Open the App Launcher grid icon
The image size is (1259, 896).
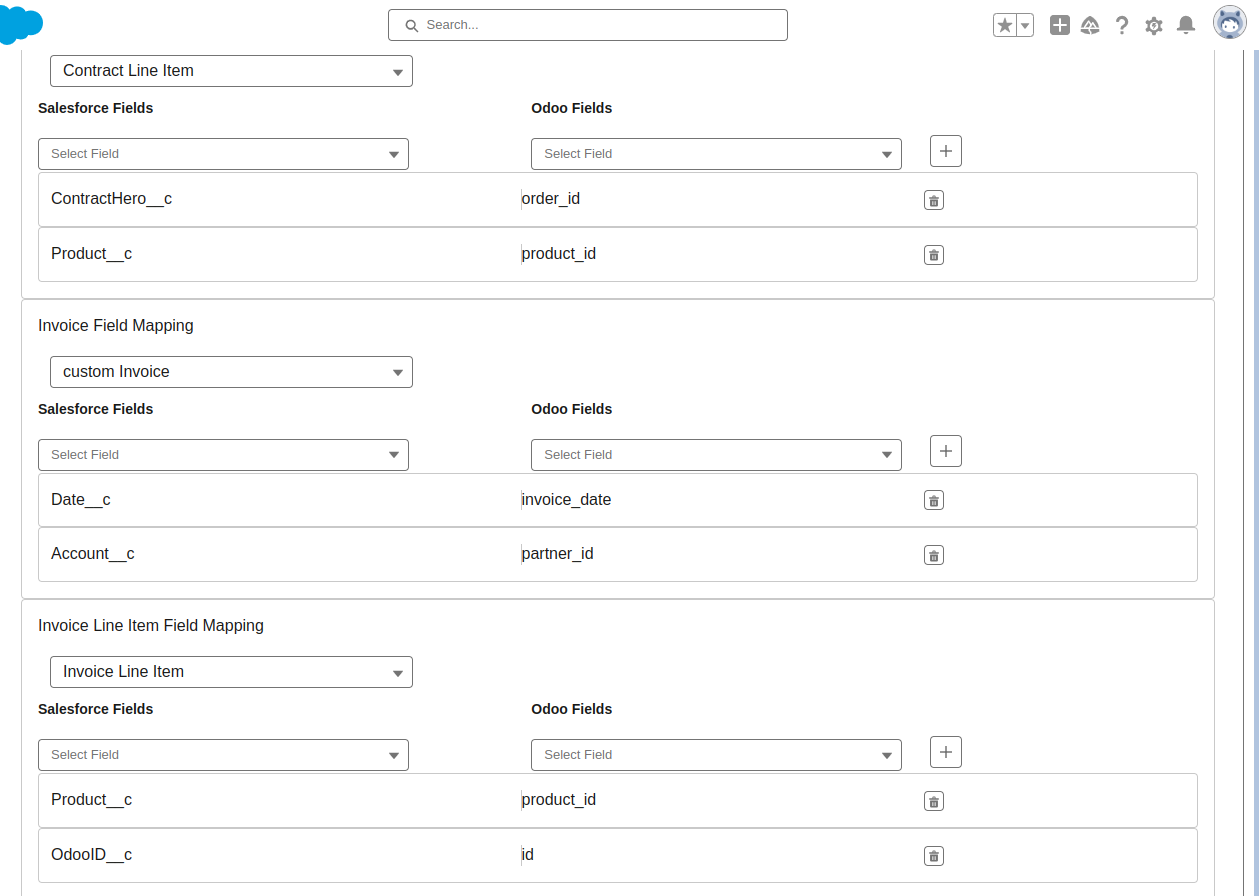click(x=1059, y=25)
